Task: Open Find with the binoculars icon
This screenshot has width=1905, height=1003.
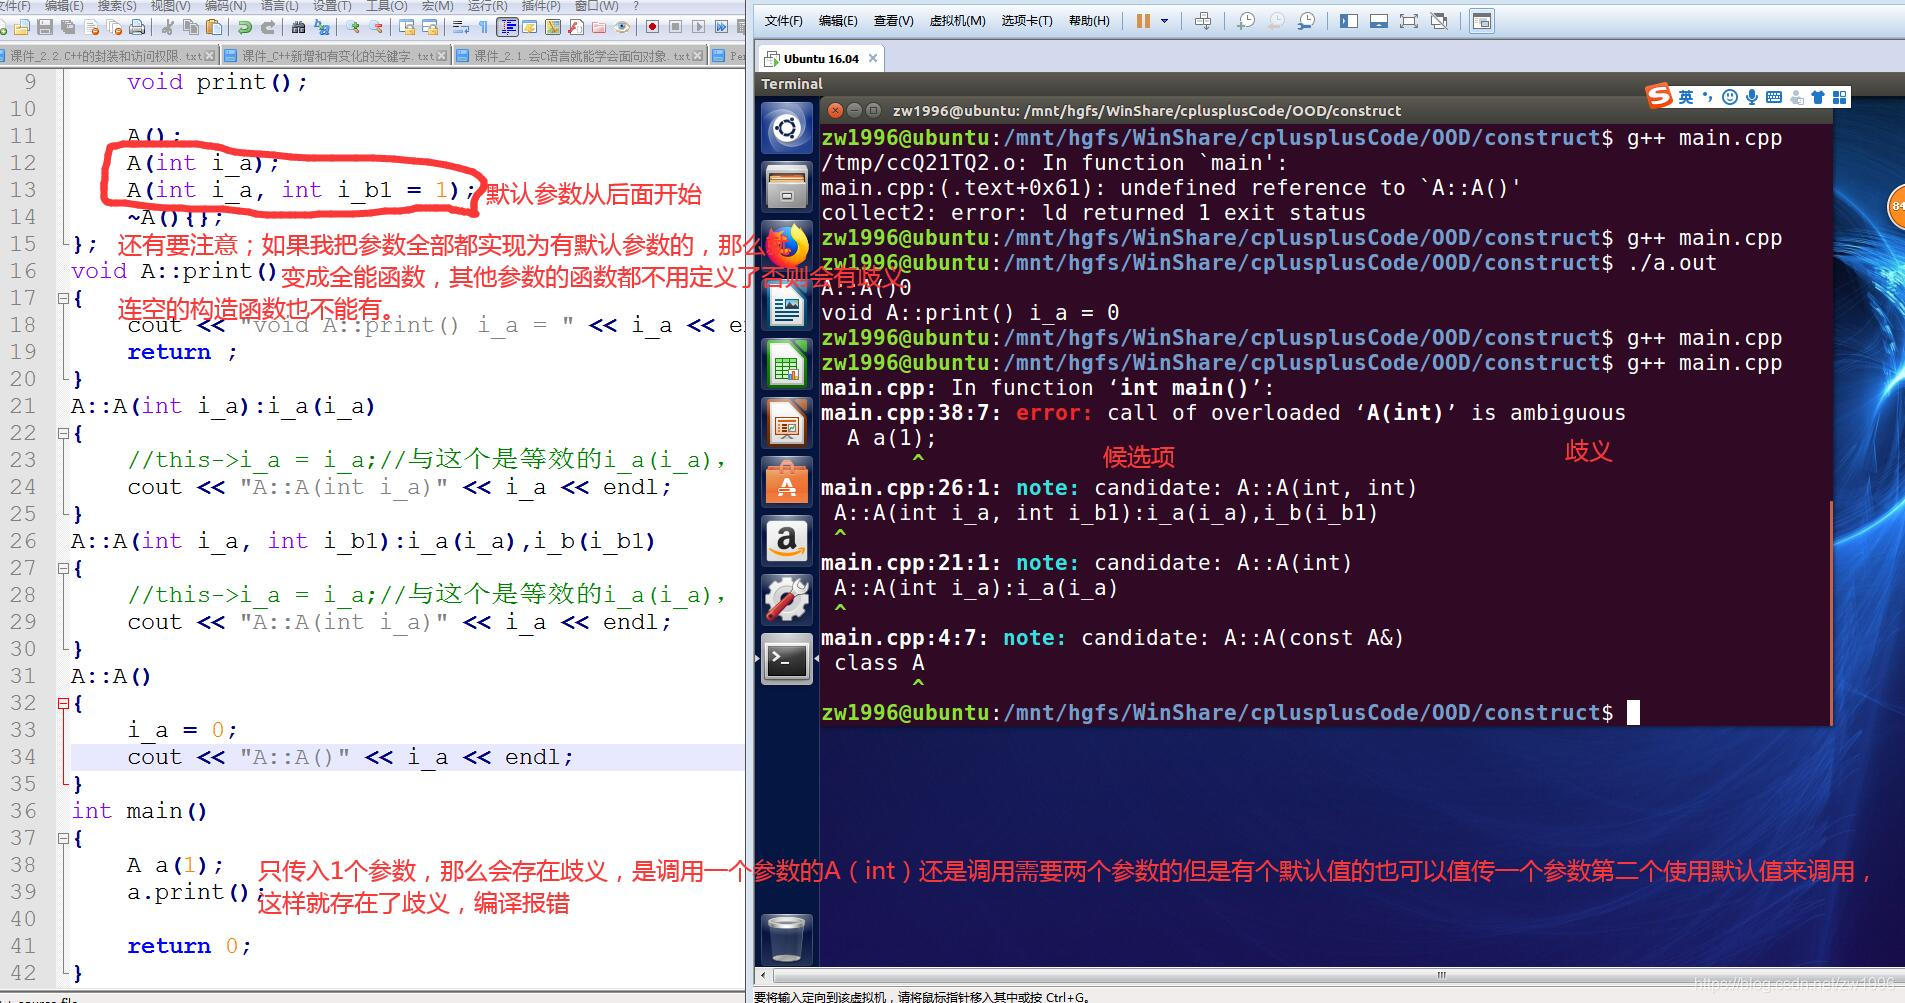Action: click(298, 27)
